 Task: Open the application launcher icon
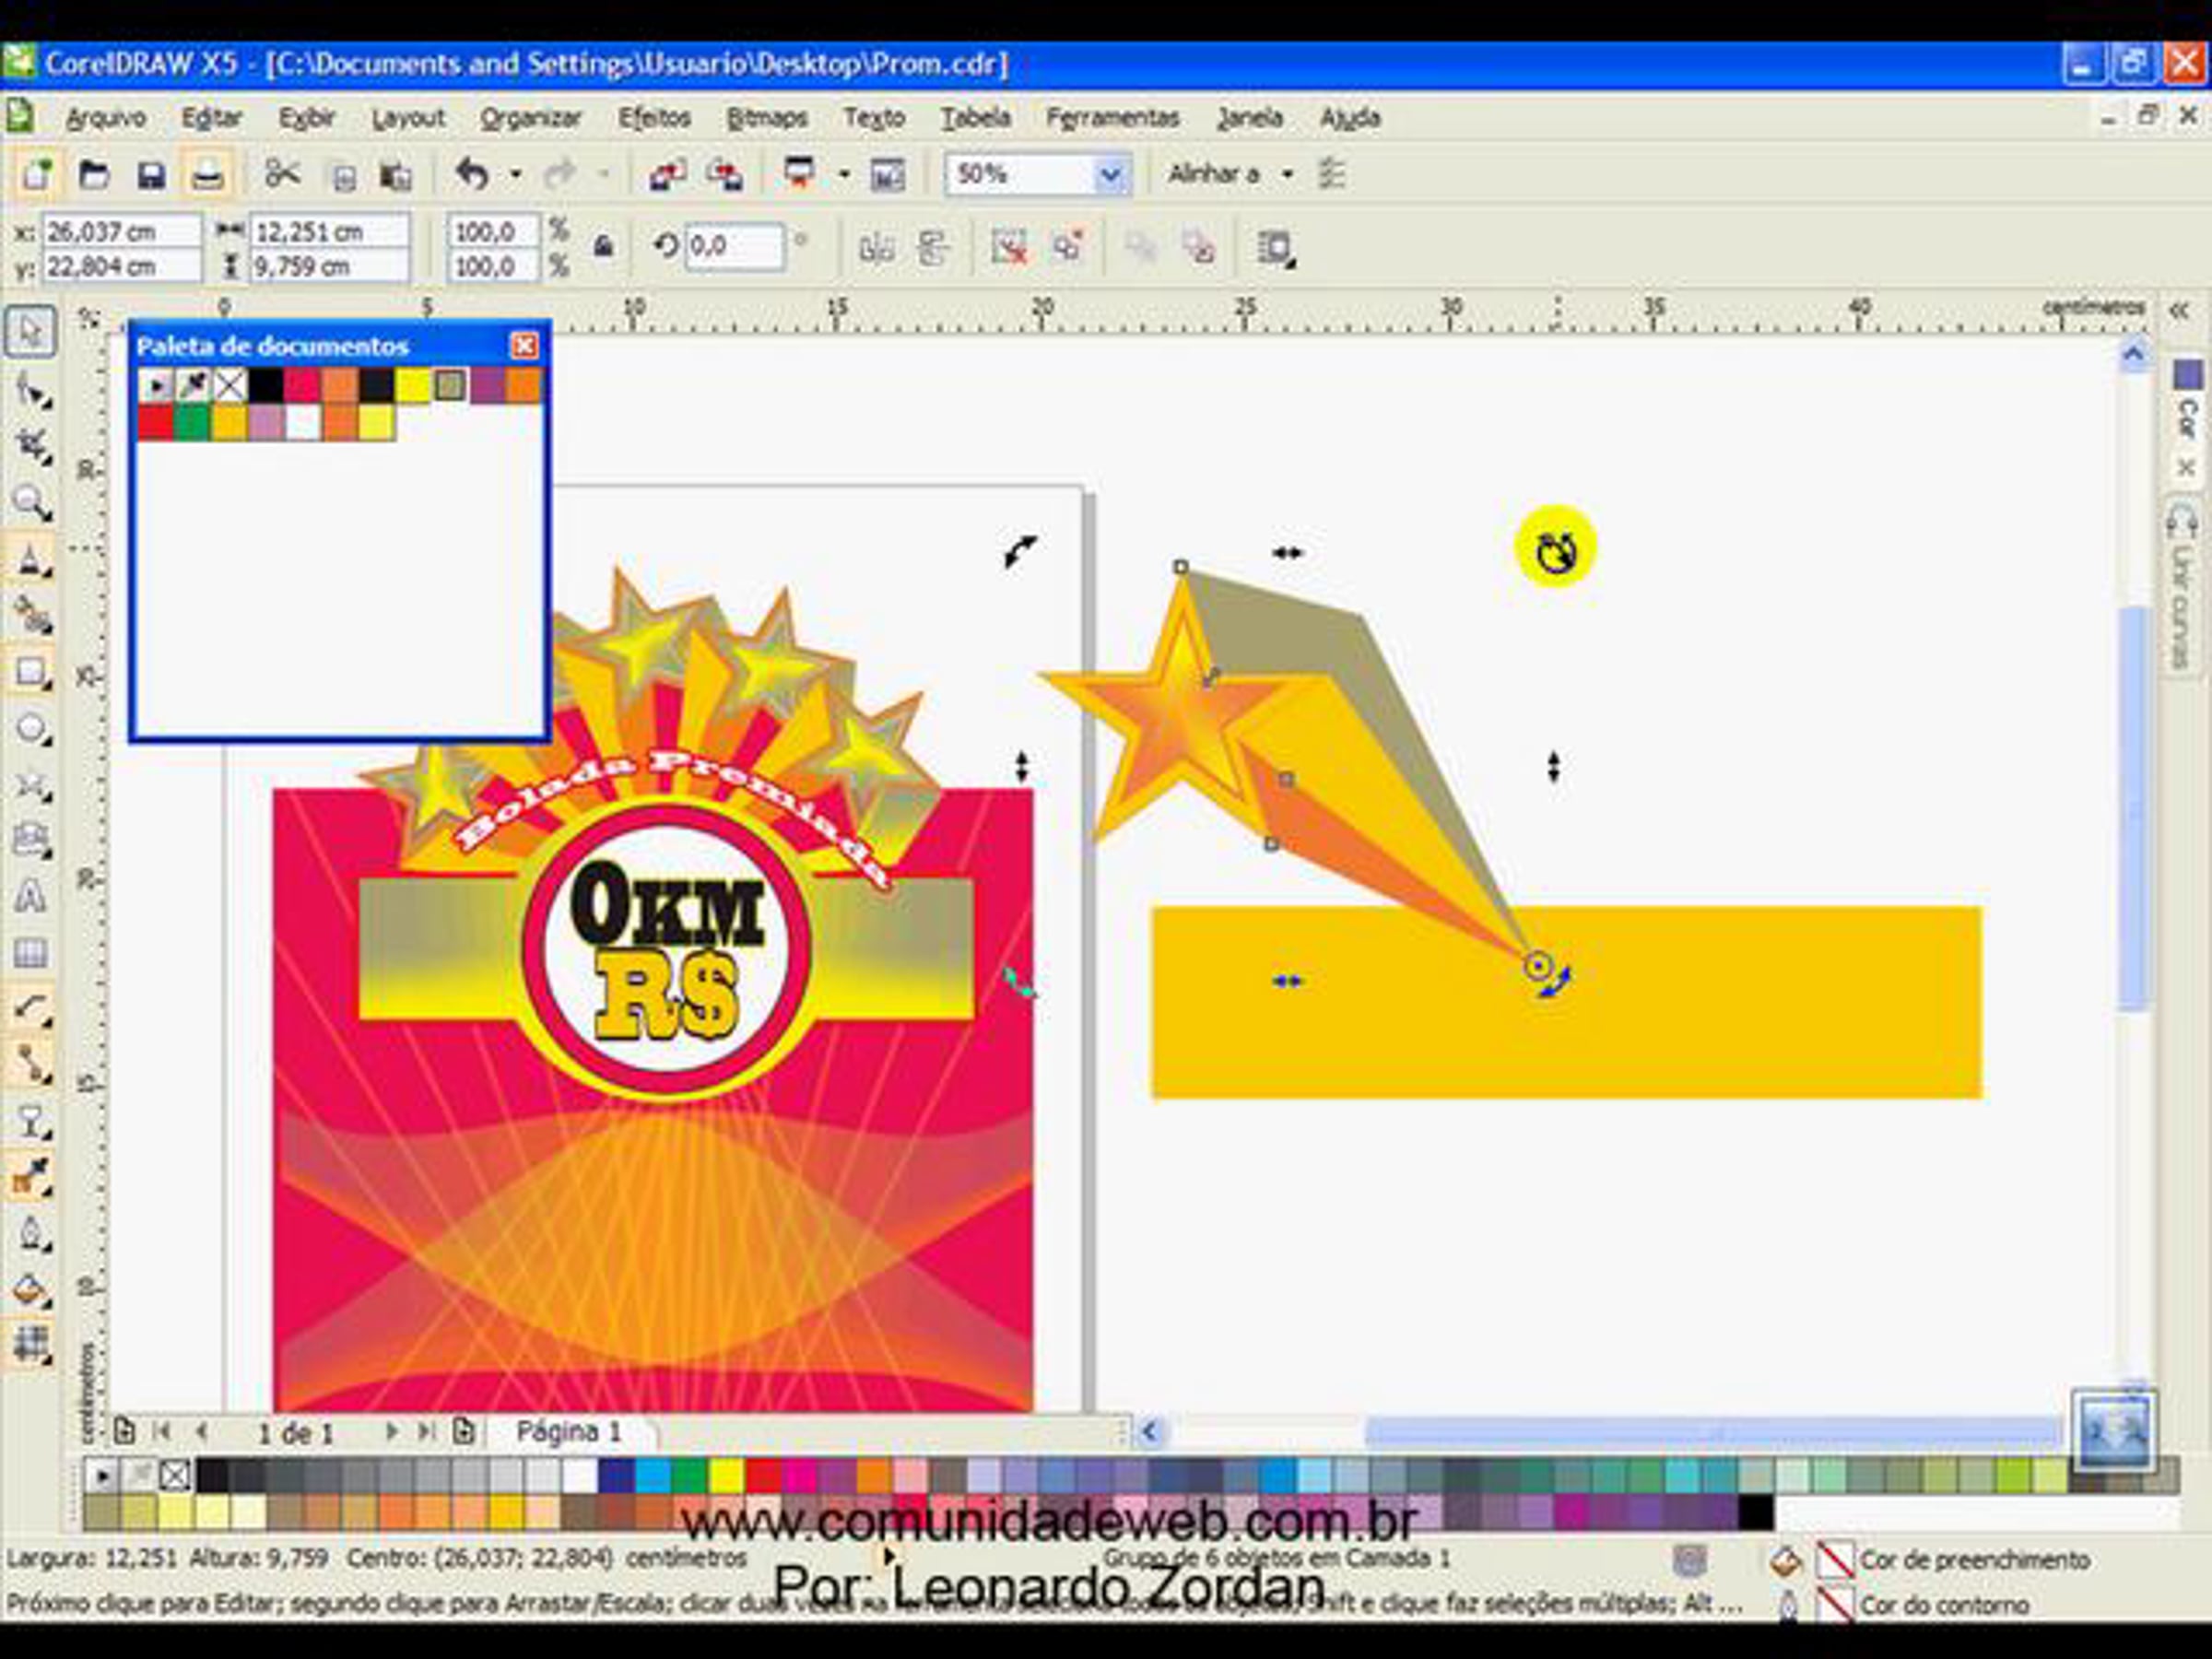(800, 173)
